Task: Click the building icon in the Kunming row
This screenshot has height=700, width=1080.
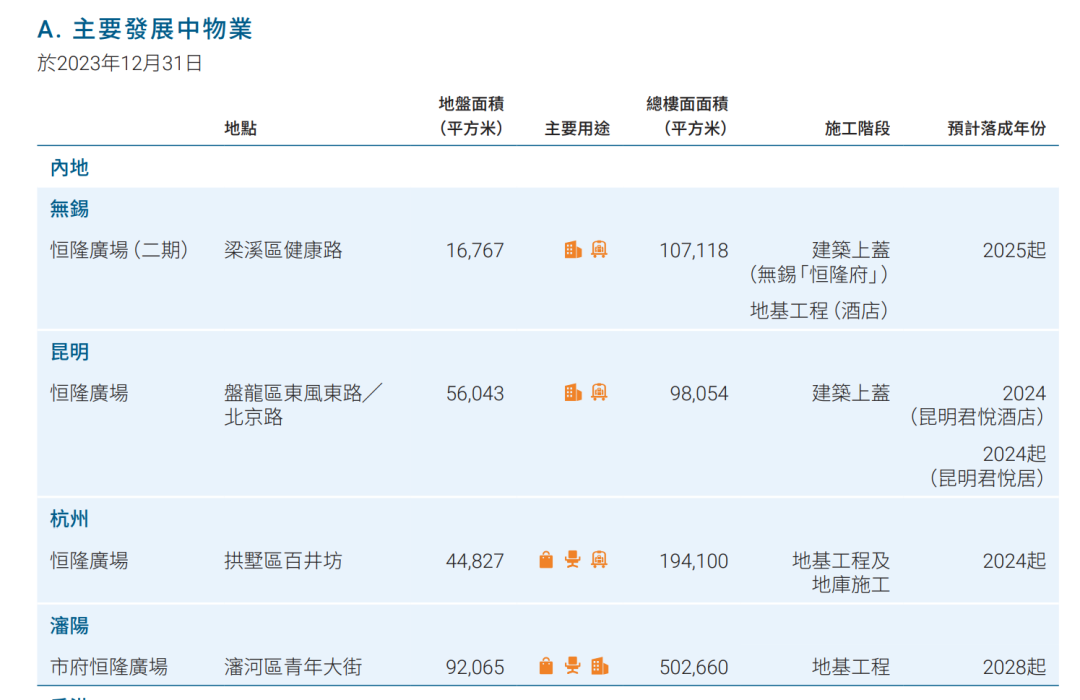Action: pyautogui.click(x=573, y=393)
